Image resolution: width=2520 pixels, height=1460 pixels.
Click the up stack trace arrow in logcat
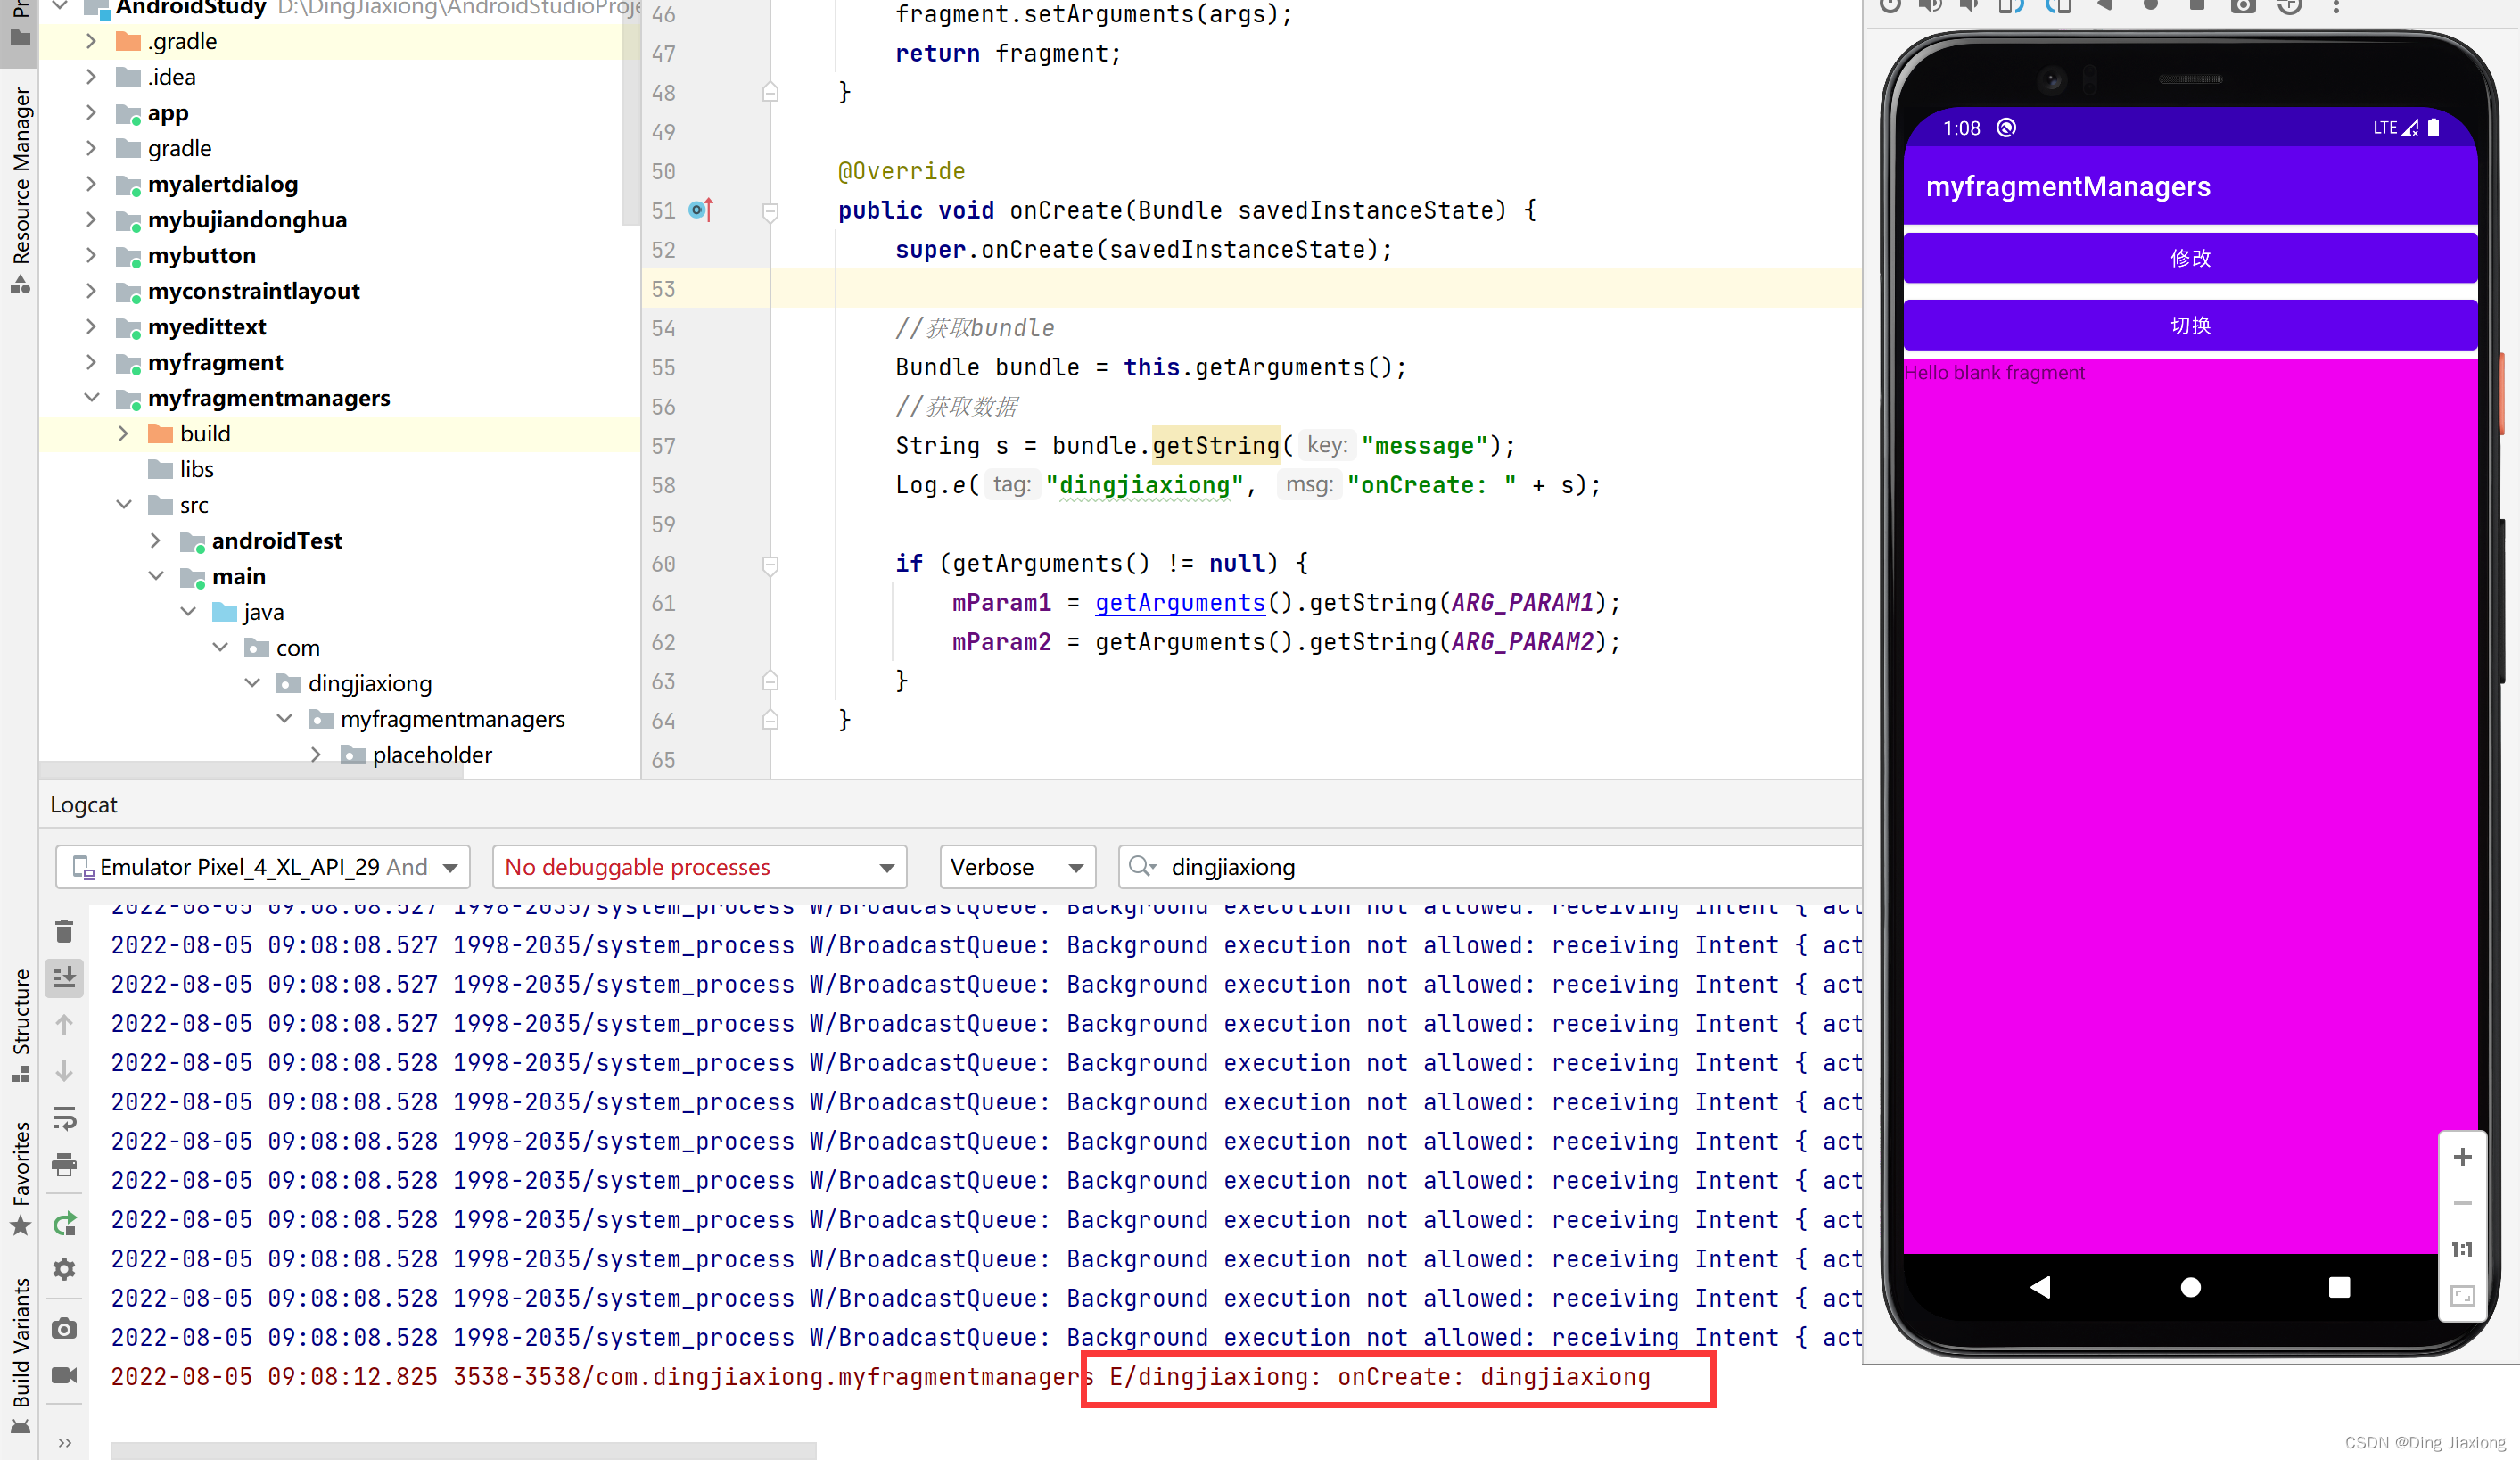pyautogui.click(x=64, y=1025)
